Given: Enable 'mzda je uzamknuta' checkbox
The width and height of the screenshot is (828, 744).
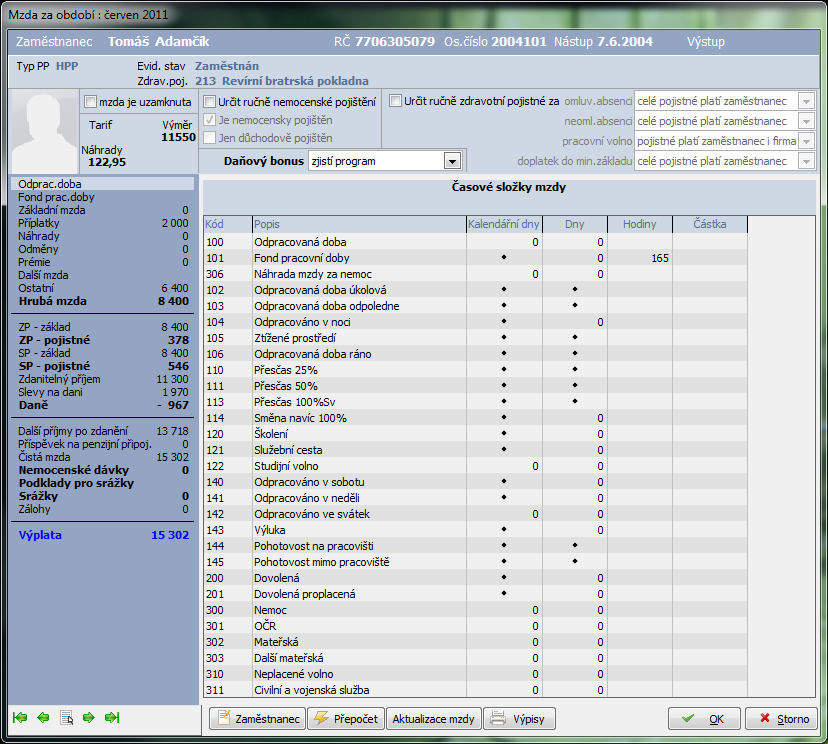Looking at the screenshot, I should pos(91,101).
